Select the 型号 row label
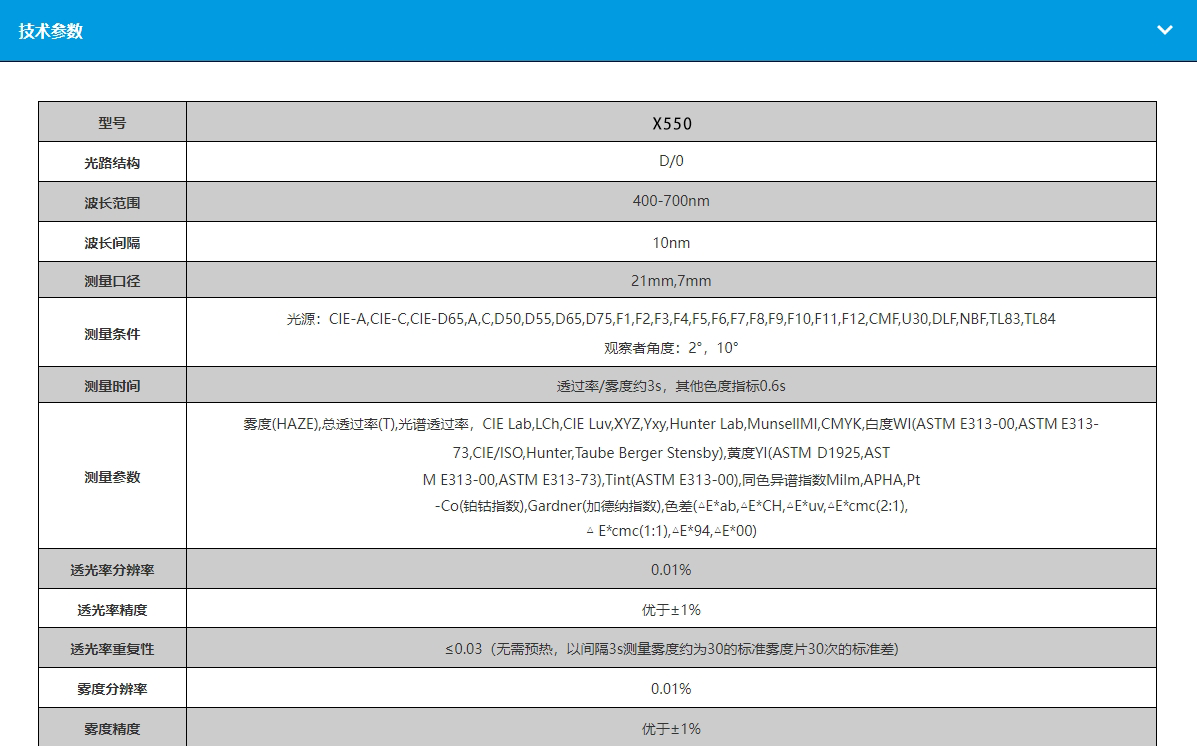 click(x=112, y=123)
